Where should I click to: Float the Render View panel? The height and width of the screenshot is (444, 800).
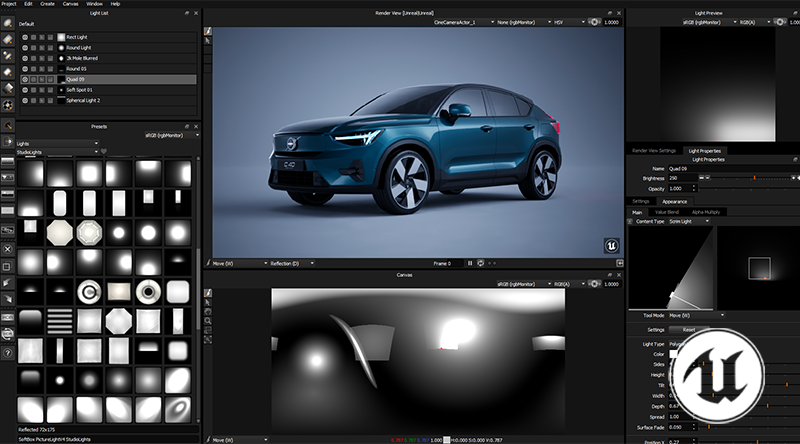coord(610,13)
